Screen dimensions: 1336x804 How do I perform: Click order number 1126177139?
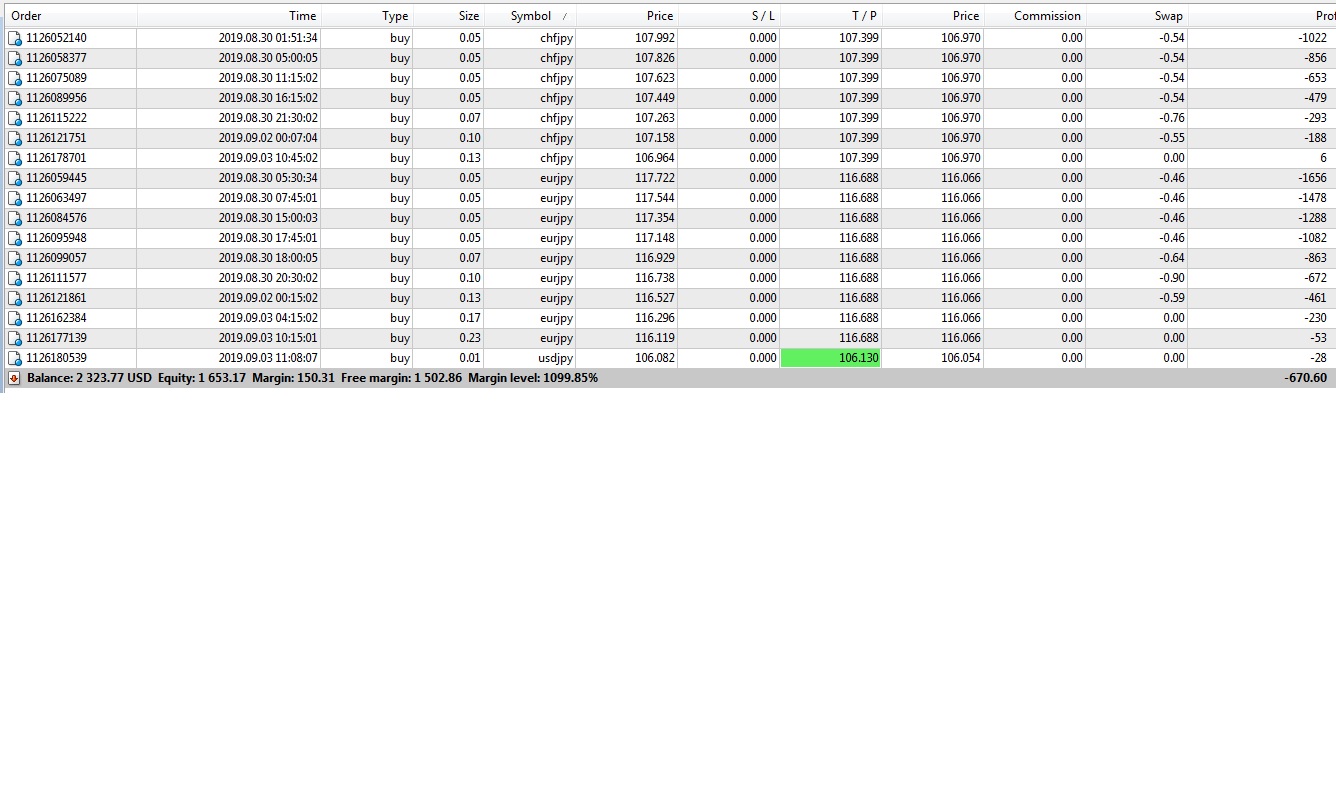[56, 338]
